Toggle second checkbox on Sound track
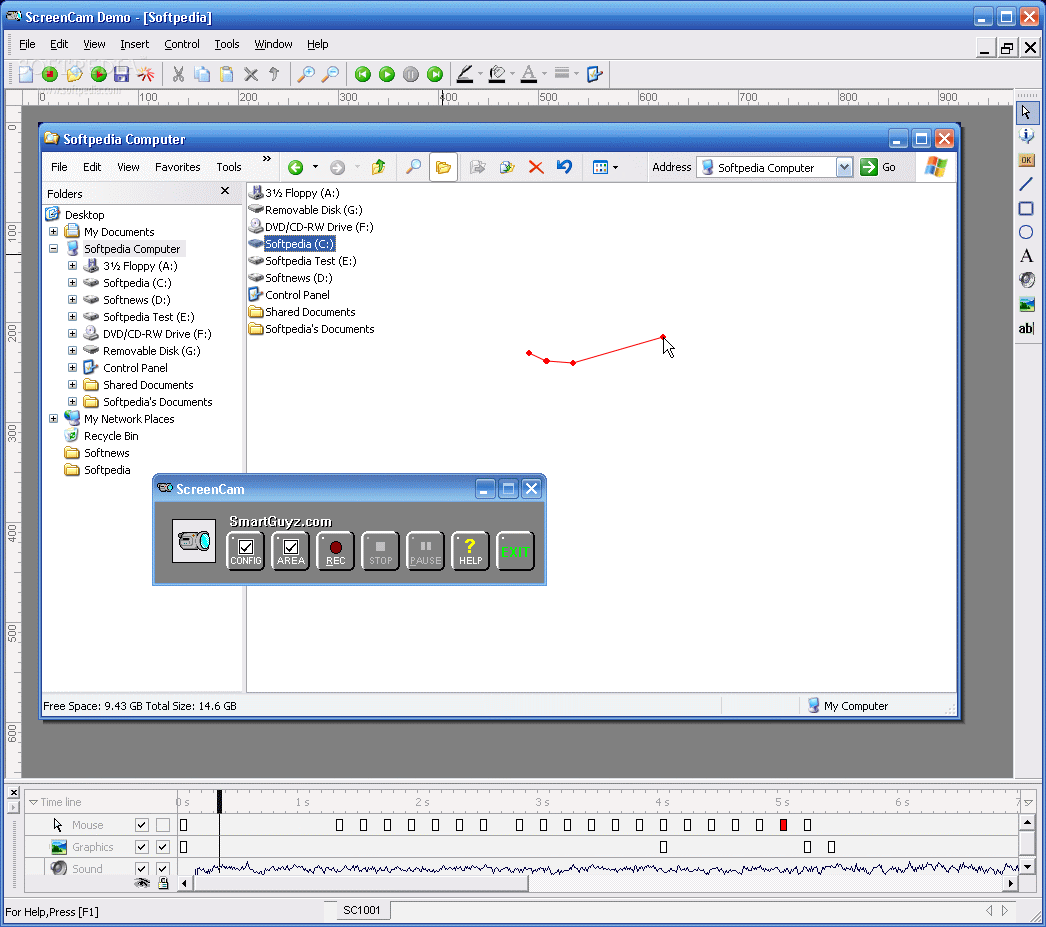 coord(163,869)
